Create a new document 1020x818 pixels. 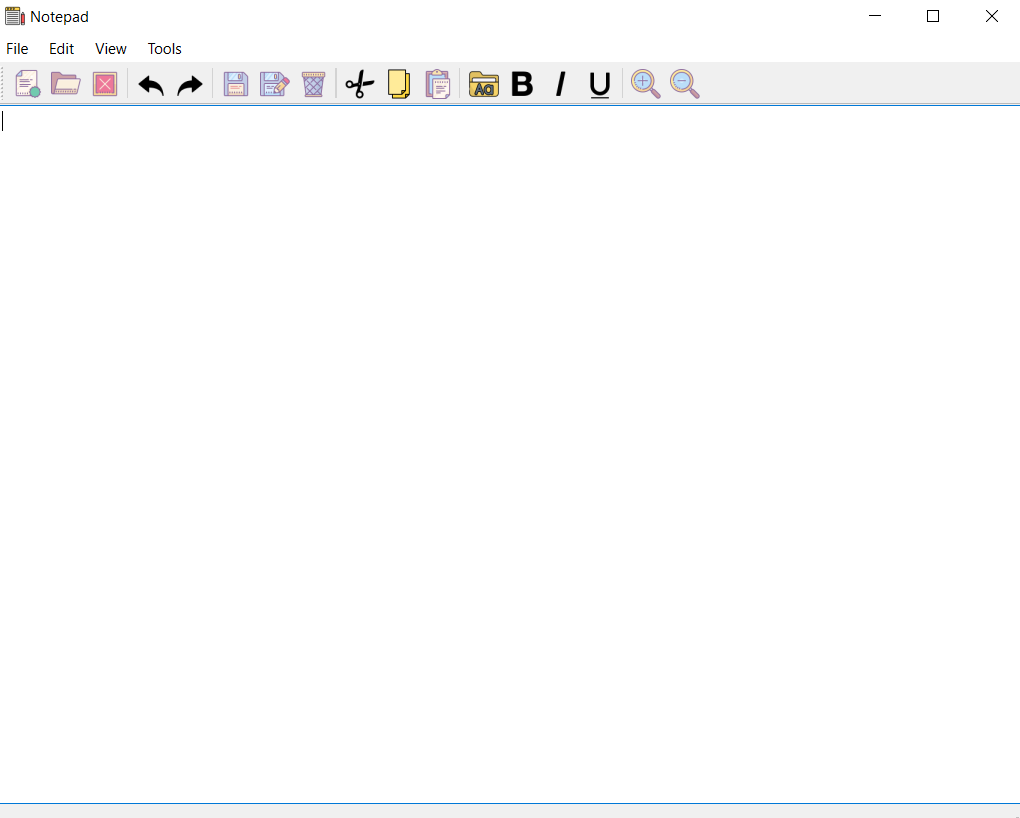[26, 84]
